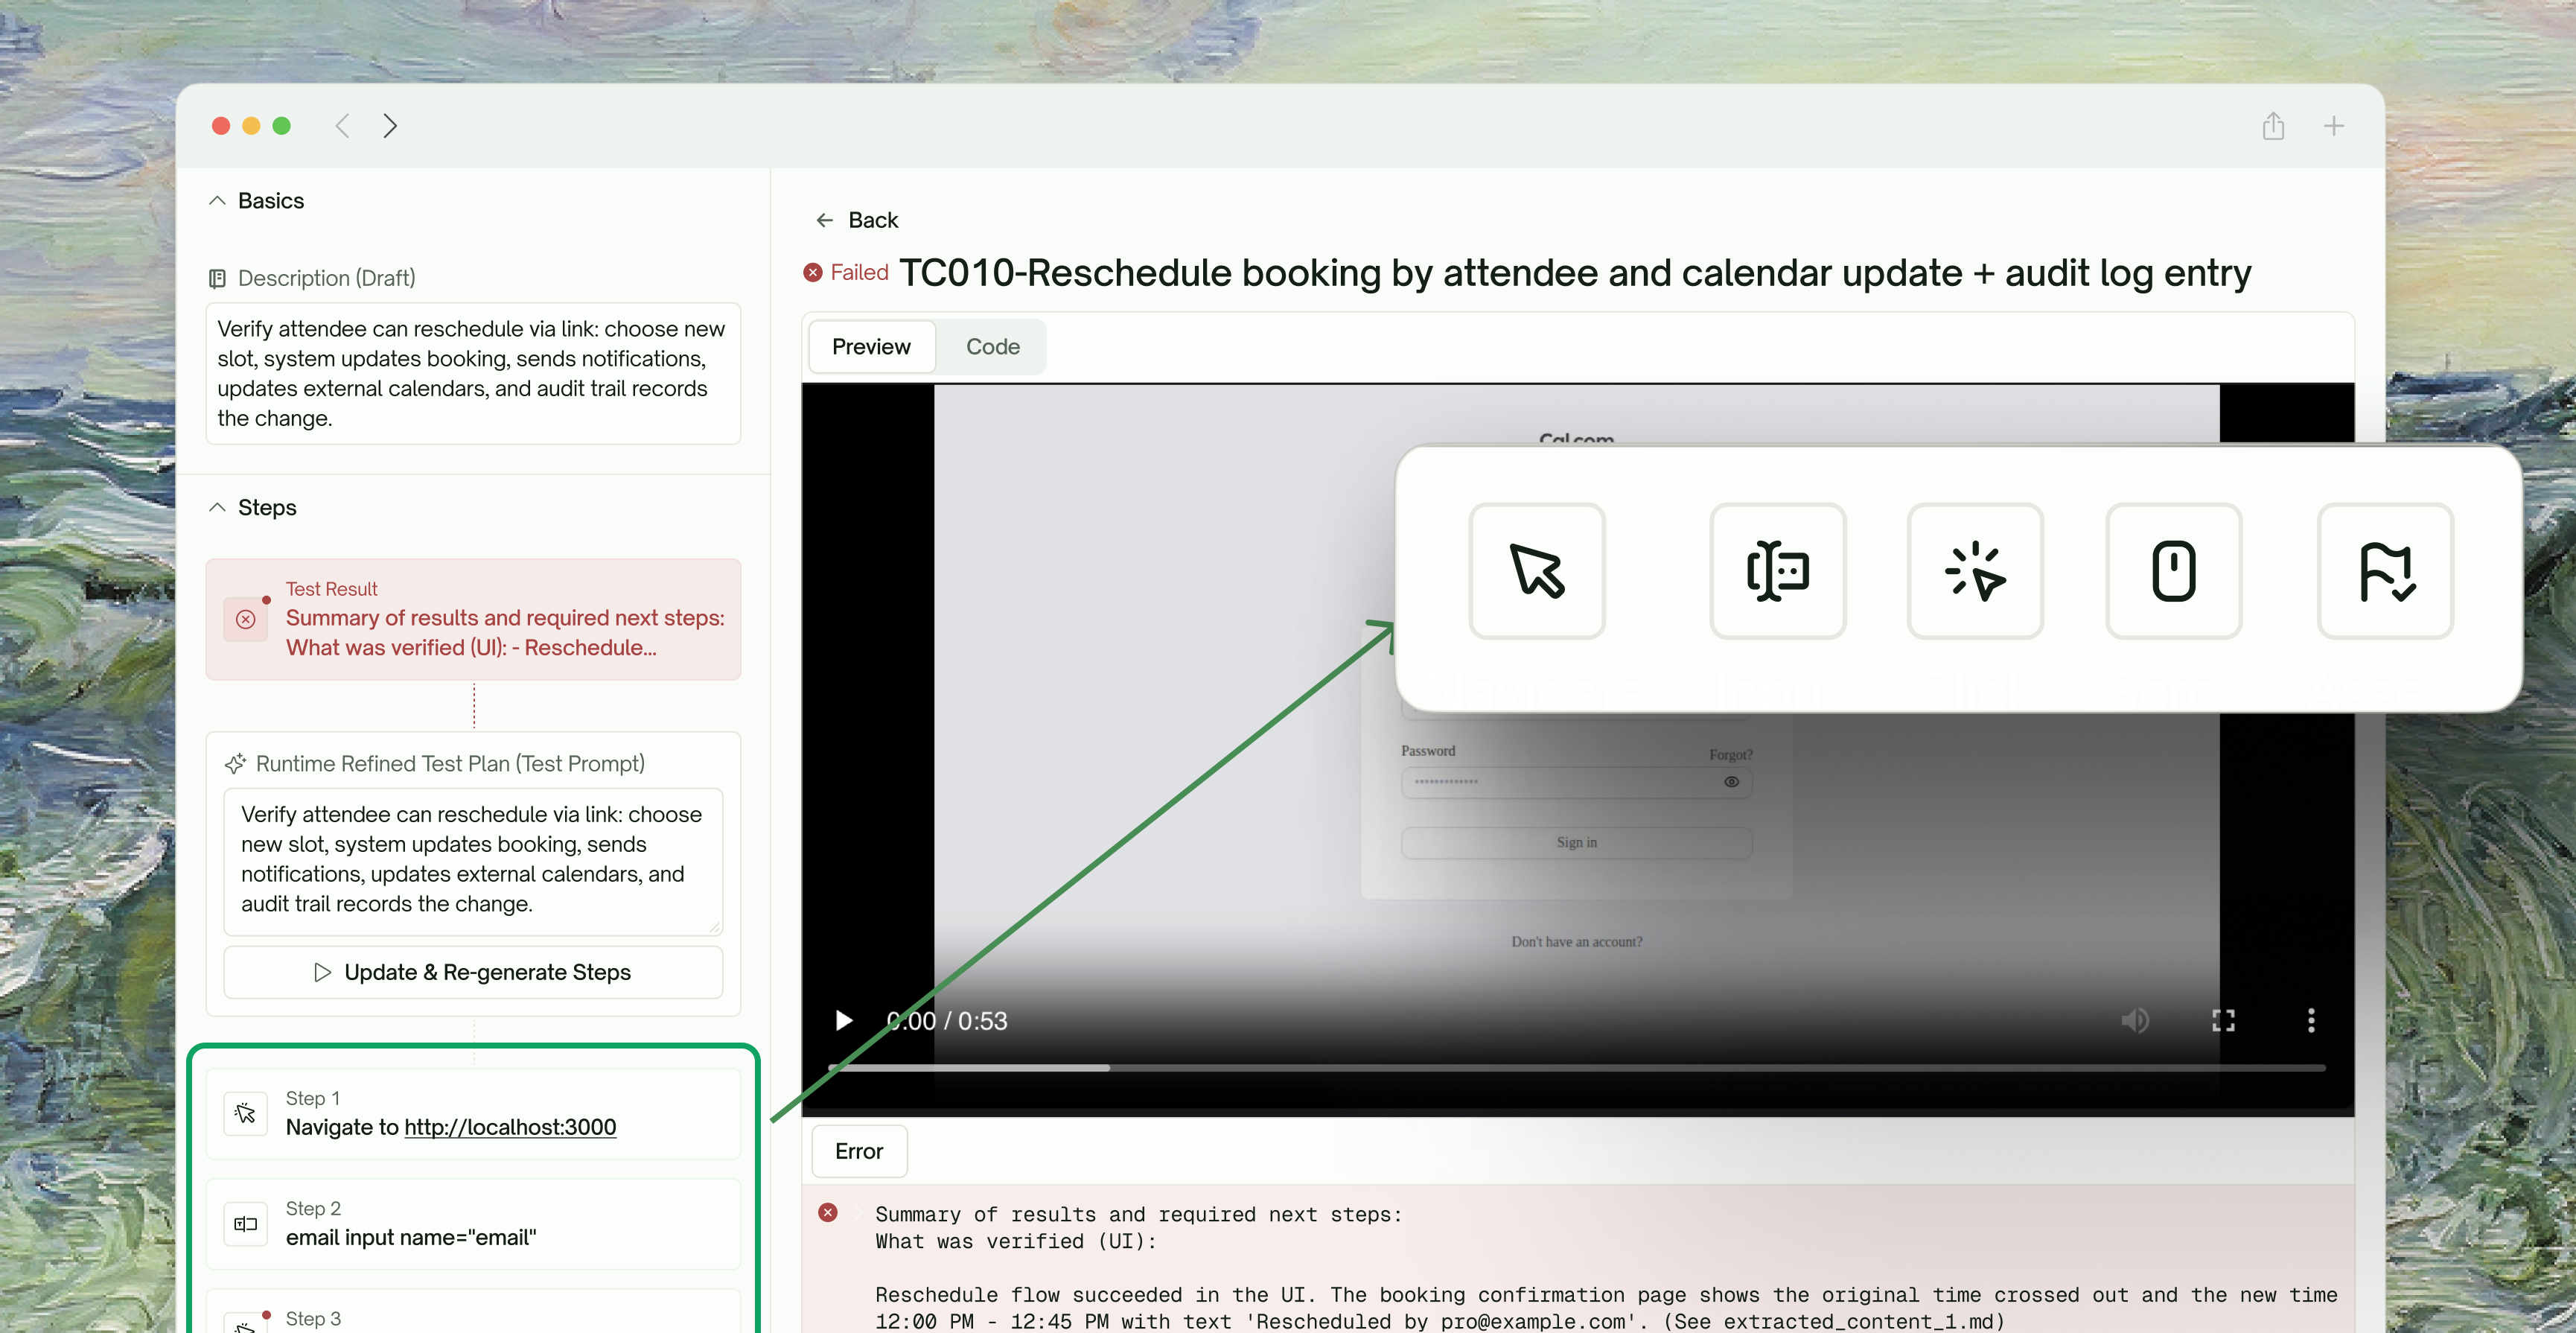The width and height of the screenshot is (2576, 1333).
Task: Click the Input text-field icon in the callout
Action: (x=1777, y=571)
